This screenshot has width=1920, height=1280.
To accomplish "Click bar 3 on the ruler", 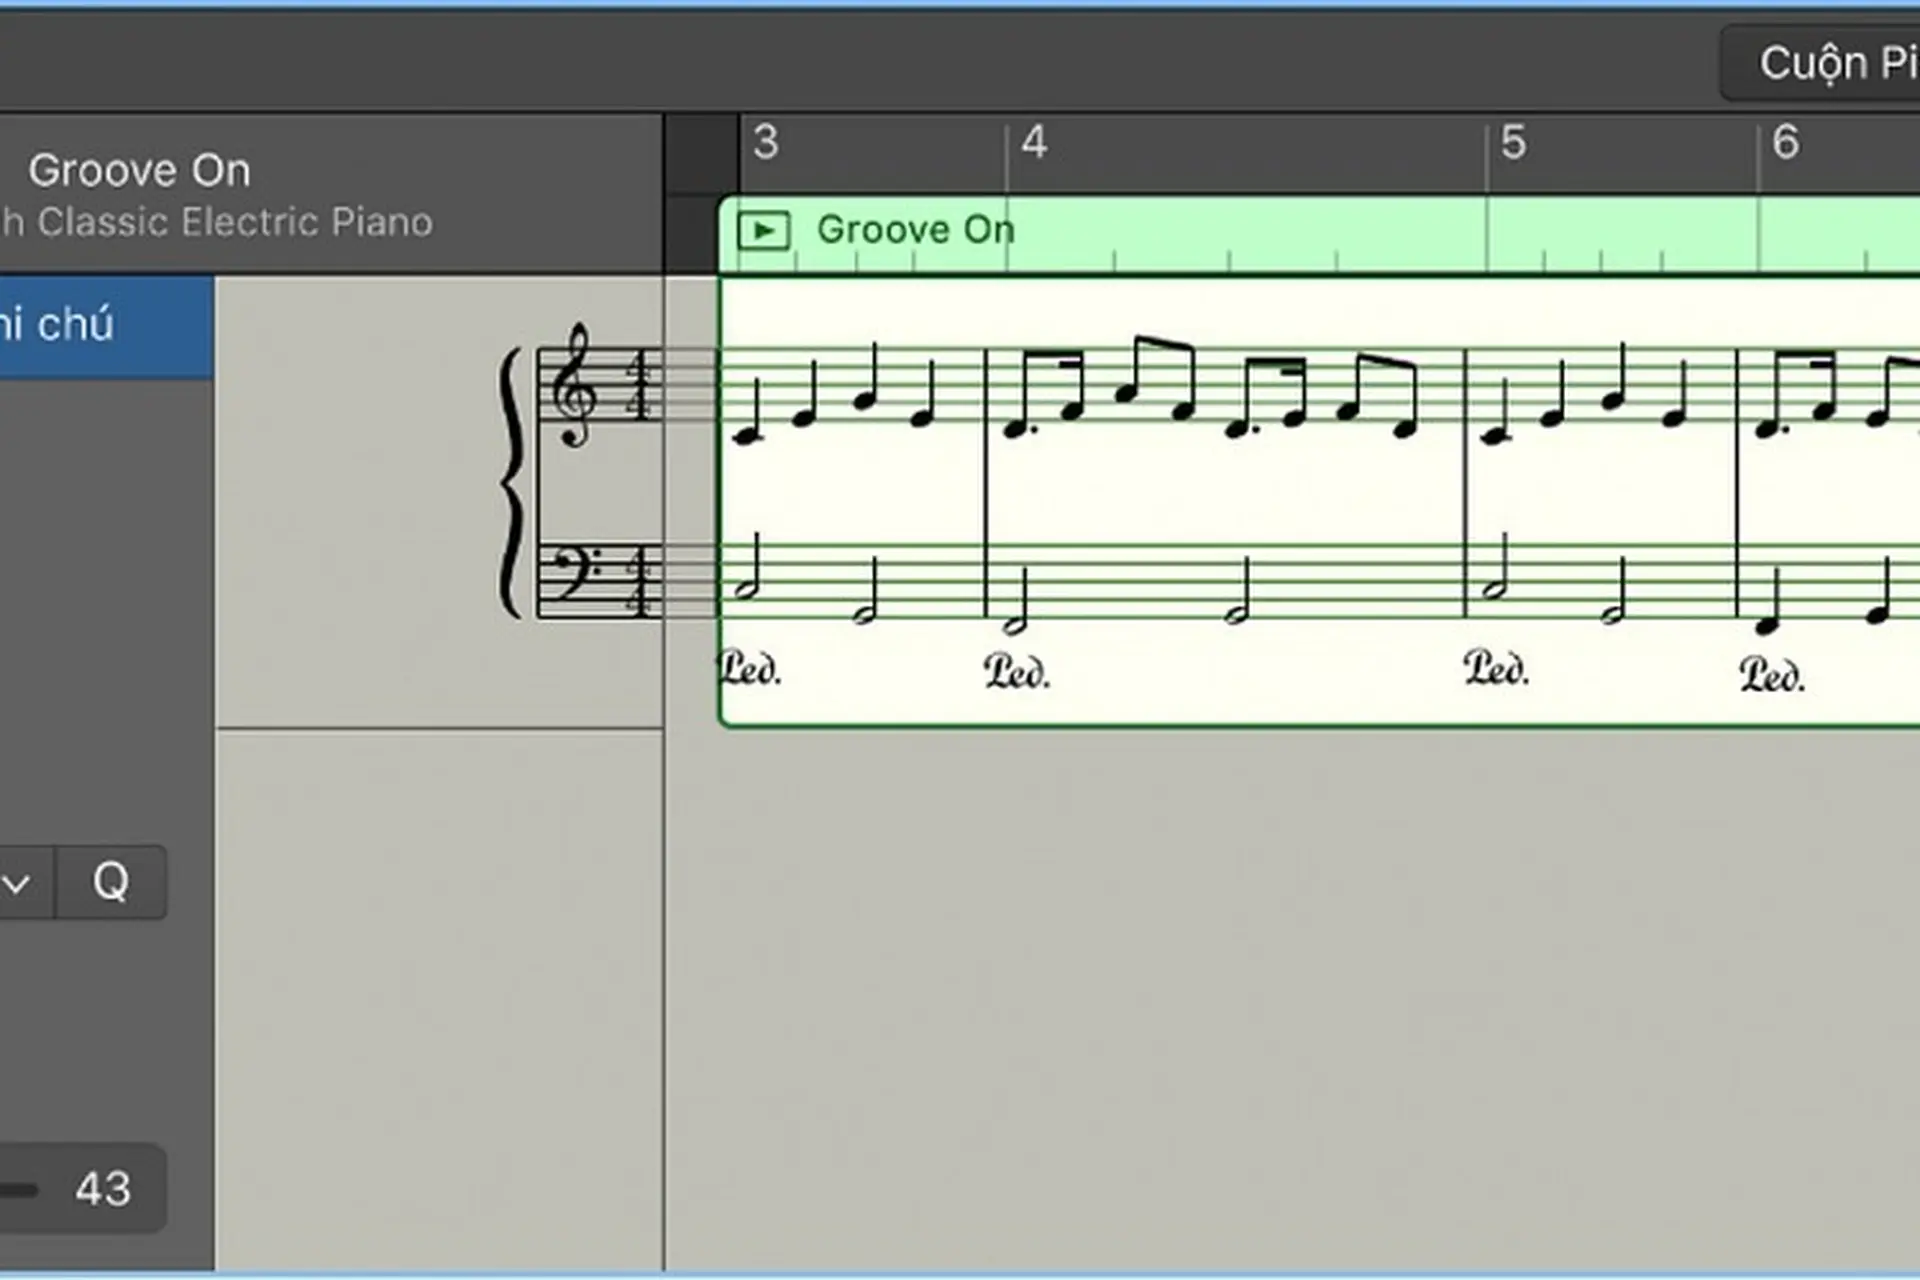I will click(x=766, y=142).
